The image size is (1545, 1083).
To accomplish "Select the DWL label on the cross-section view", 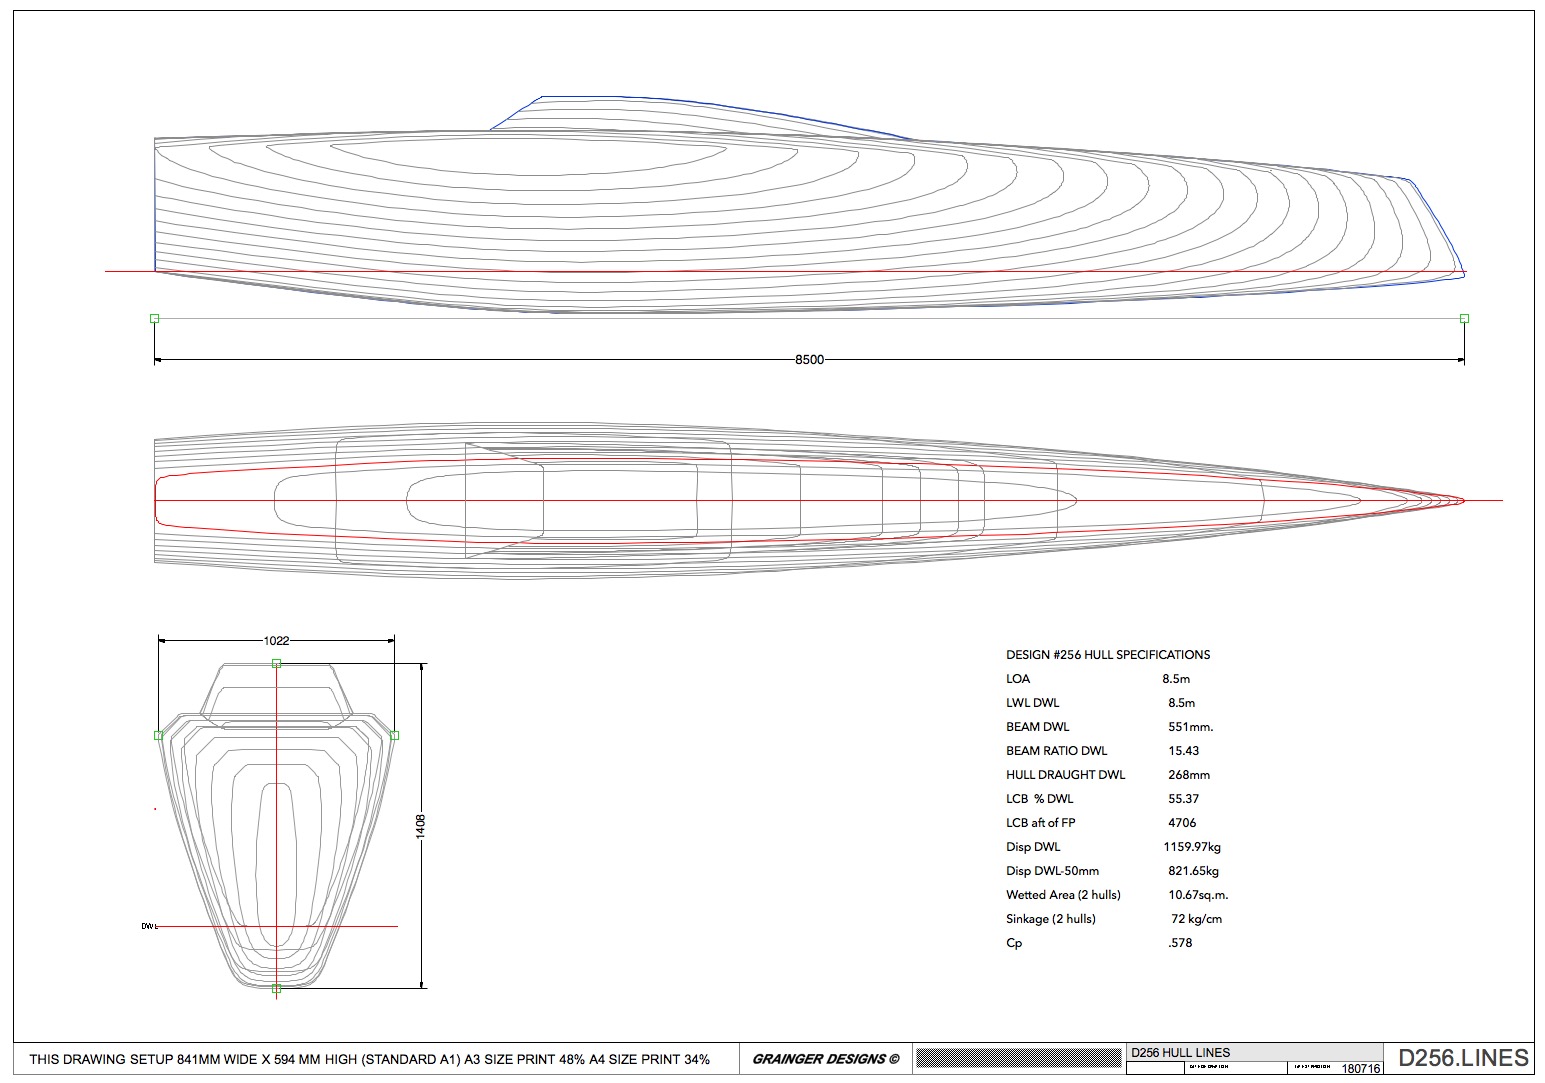I will tap(148, 927).
